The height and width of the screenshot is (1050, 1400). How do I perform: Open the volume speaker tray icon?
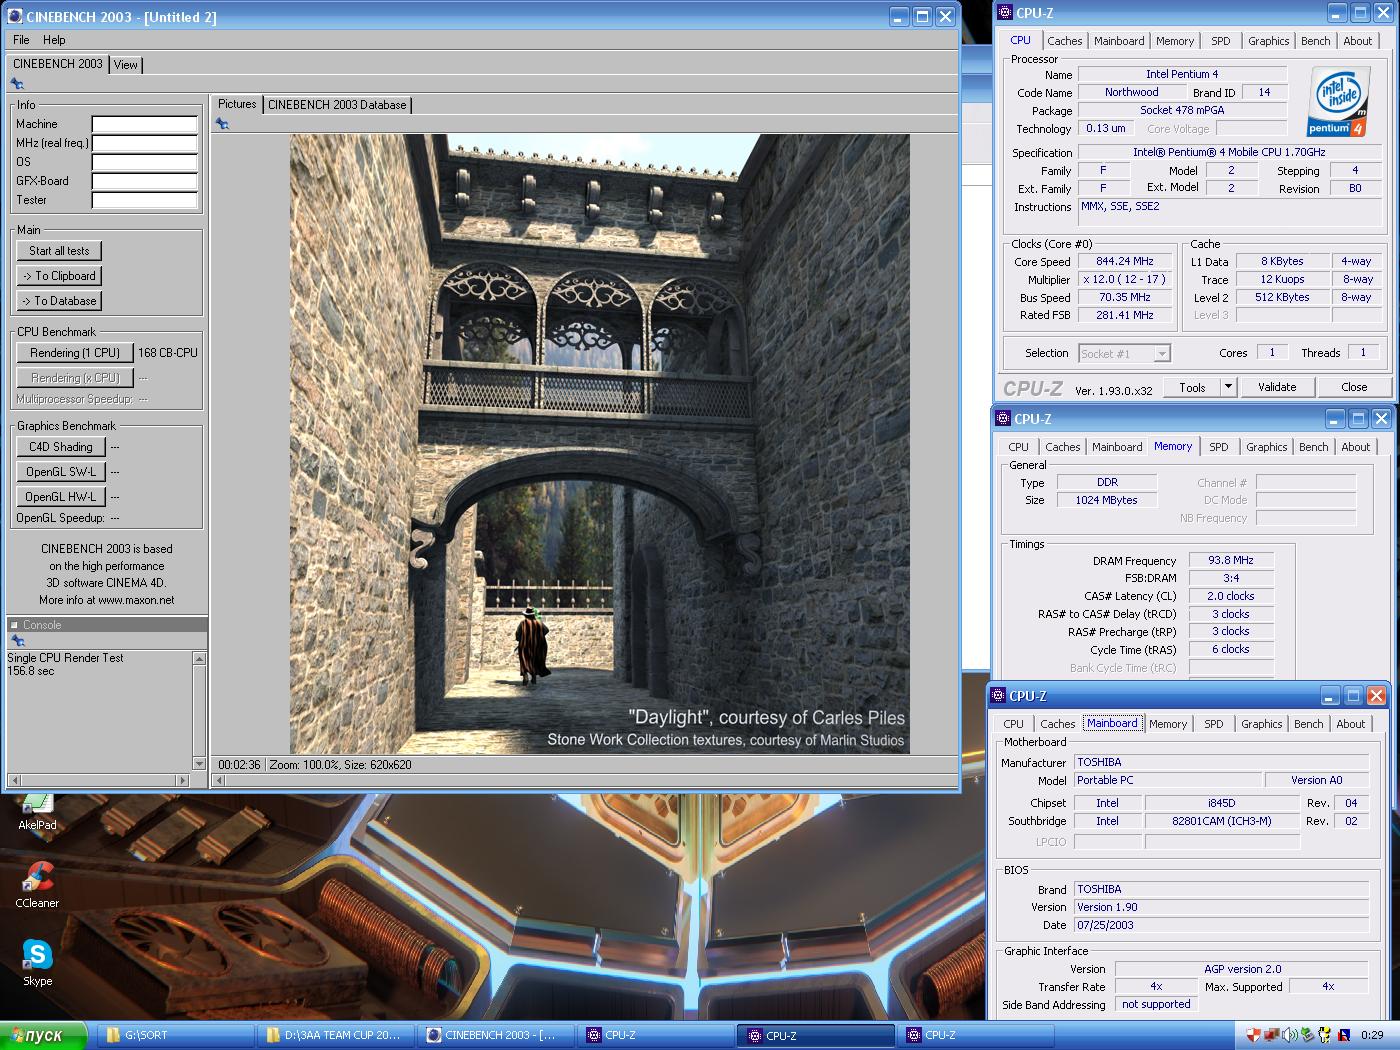point(1289,1035)
